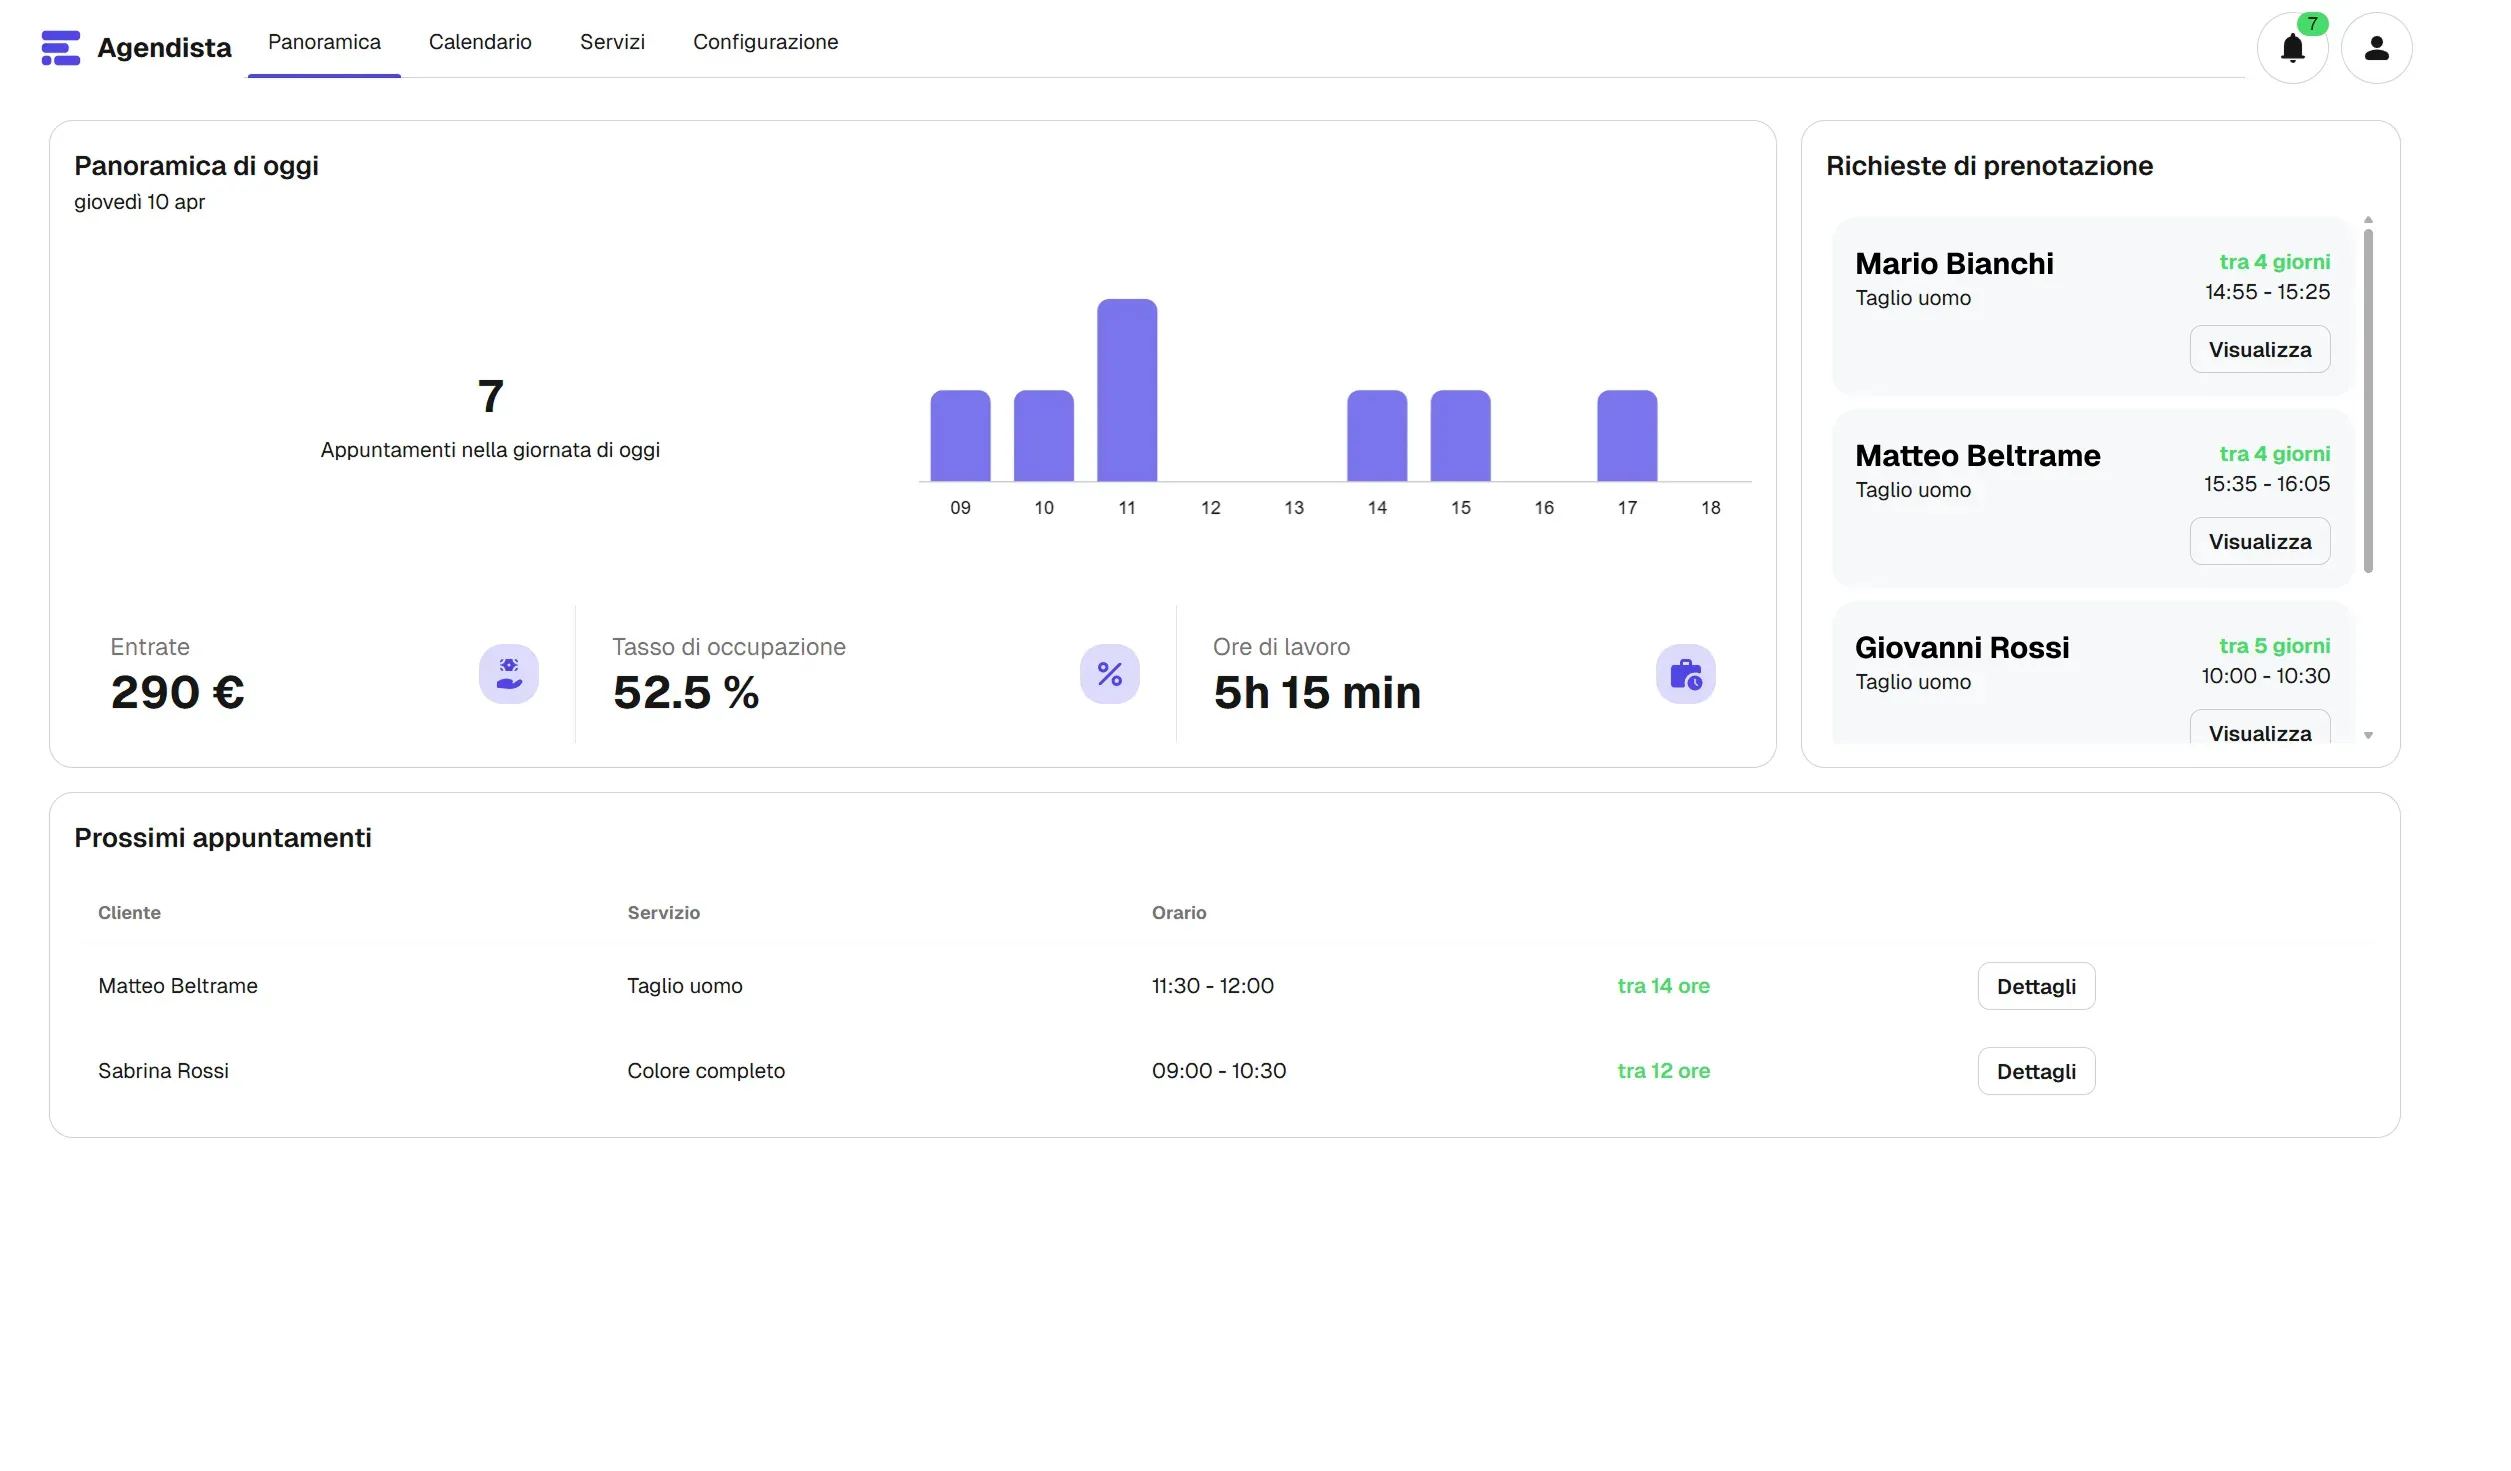Click Matteo Beltrame client cell in table

pos(178,986)
